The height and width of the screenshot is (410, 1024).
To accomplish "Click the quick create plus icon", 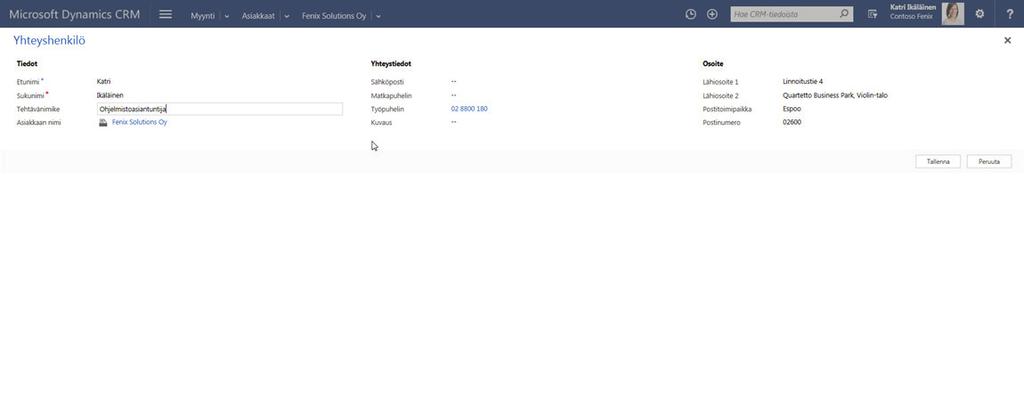I will pos(712,14).
